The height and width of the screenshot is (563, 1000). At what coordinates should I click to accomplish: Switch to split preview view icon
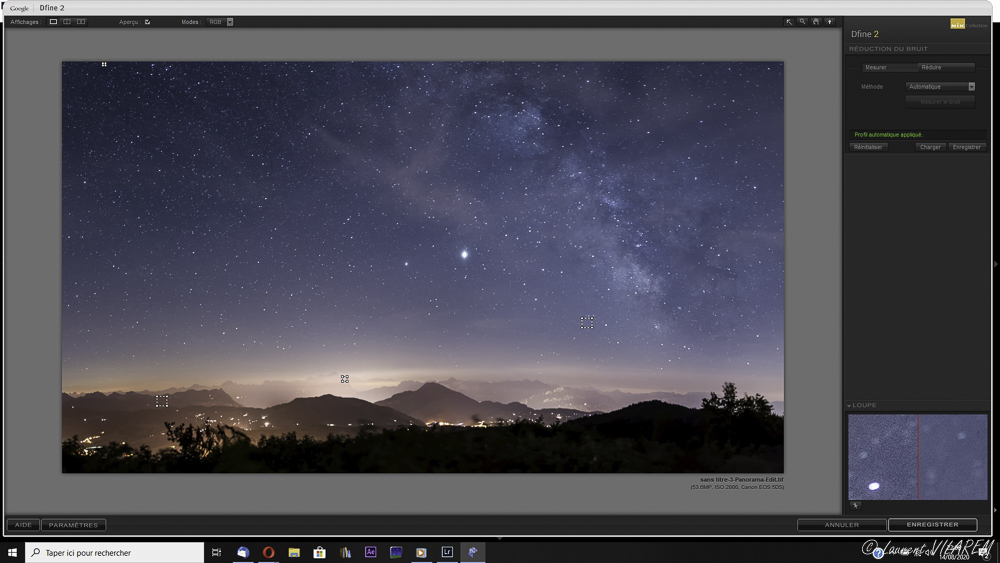click(67, 22)
